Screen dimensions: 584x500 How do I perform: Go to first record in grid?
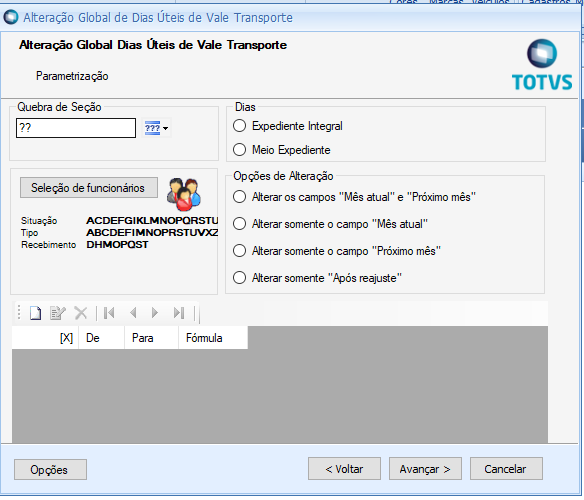109,313
